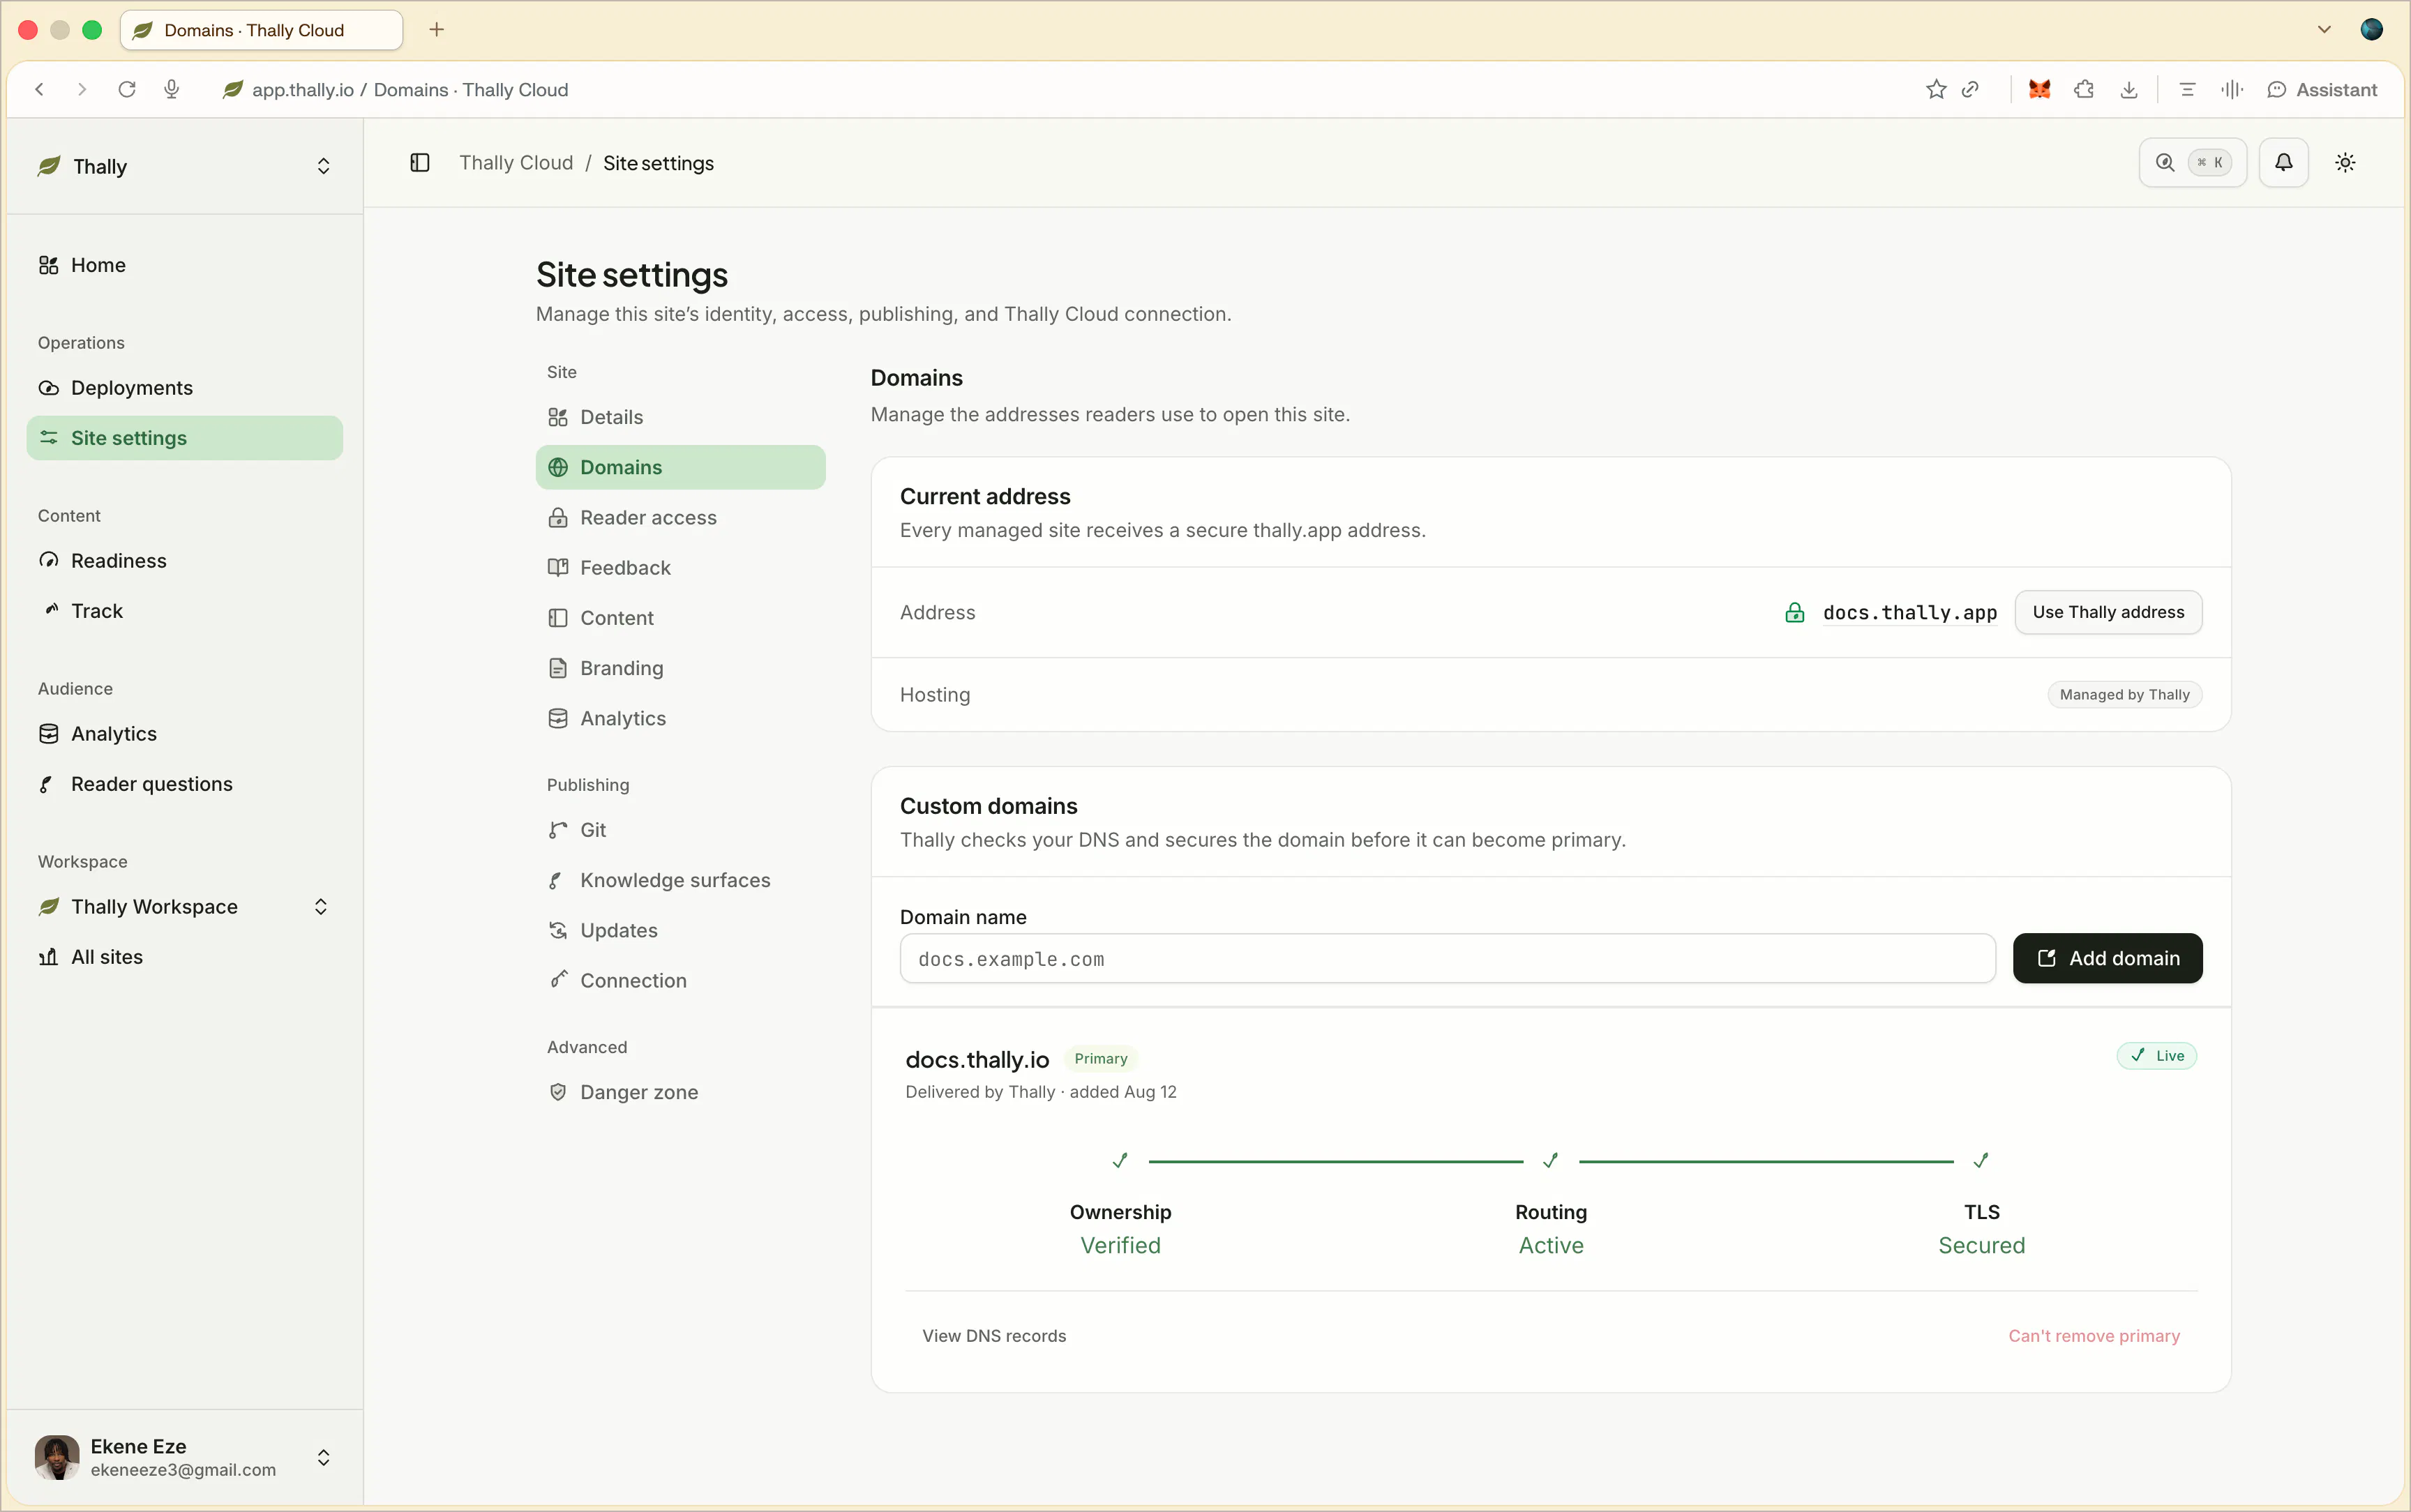Click the Thally Cloud breadcrumb link
This screenshot has height=1512, width=2411.
pos(516,163)
